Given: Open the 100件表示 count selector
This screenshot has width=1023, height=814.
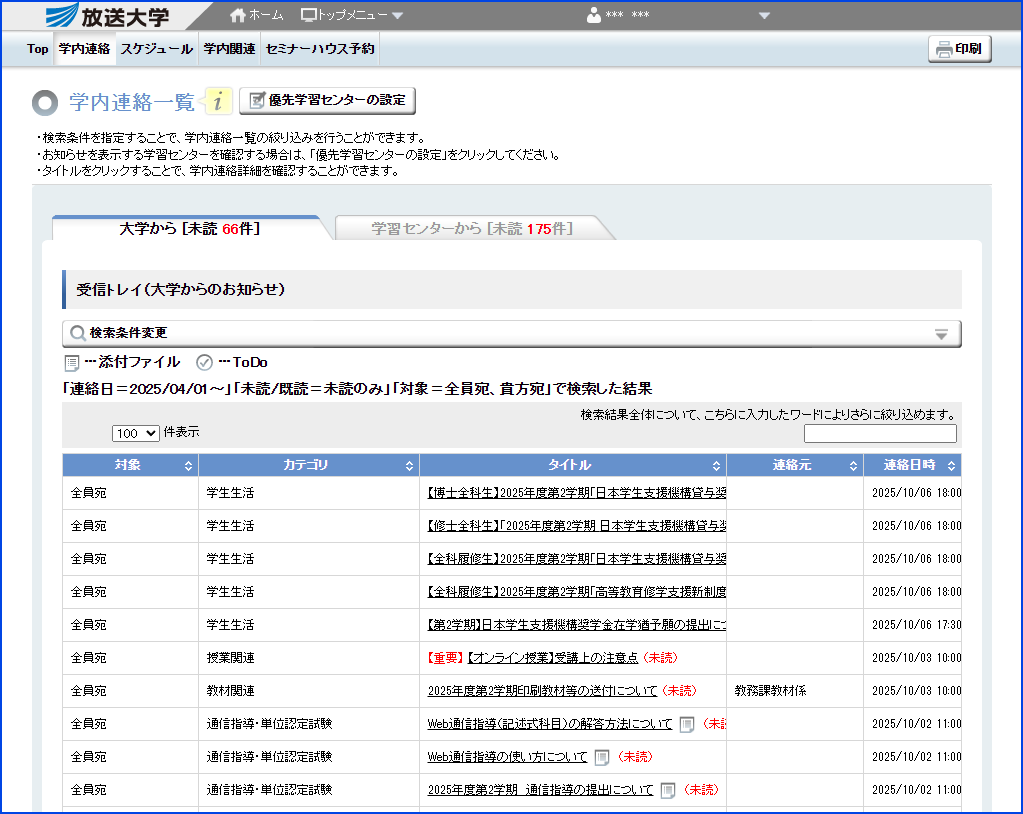Looking at the screenshot, I should [x=135, y=433].
